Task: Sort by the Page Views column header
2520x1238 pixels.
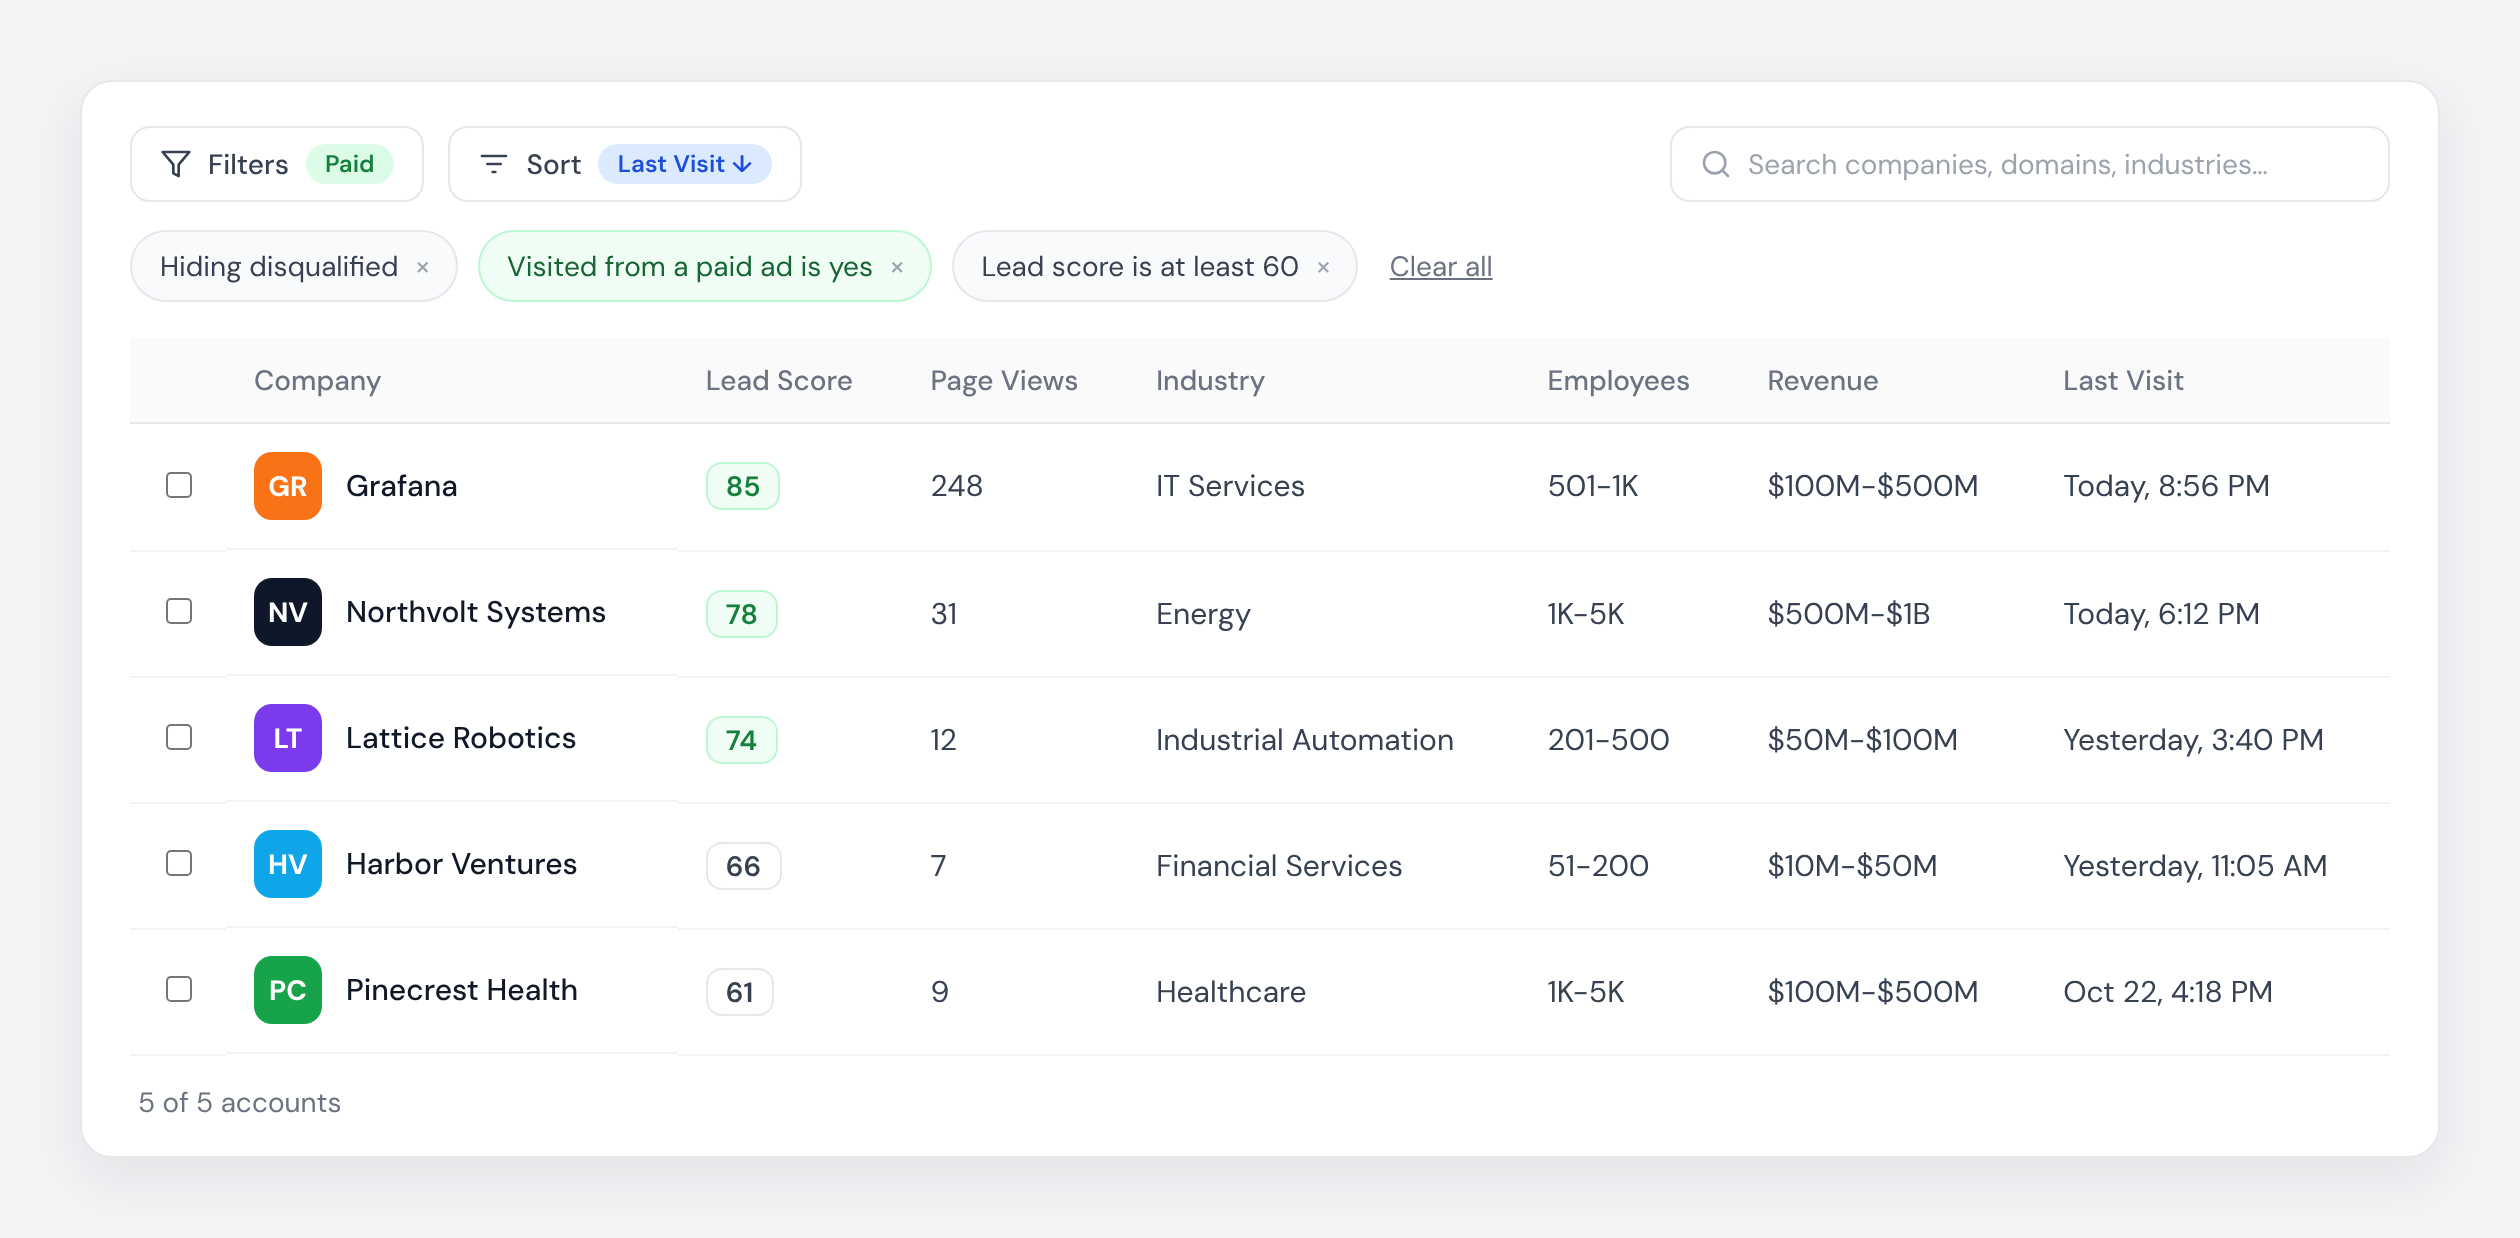Action: [x=1004, y=381]
